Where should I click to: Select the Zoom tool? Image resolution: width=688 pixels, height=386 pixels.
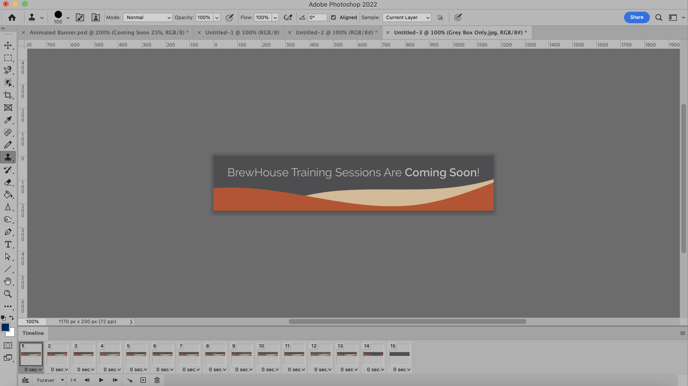(x=8, y=294)
